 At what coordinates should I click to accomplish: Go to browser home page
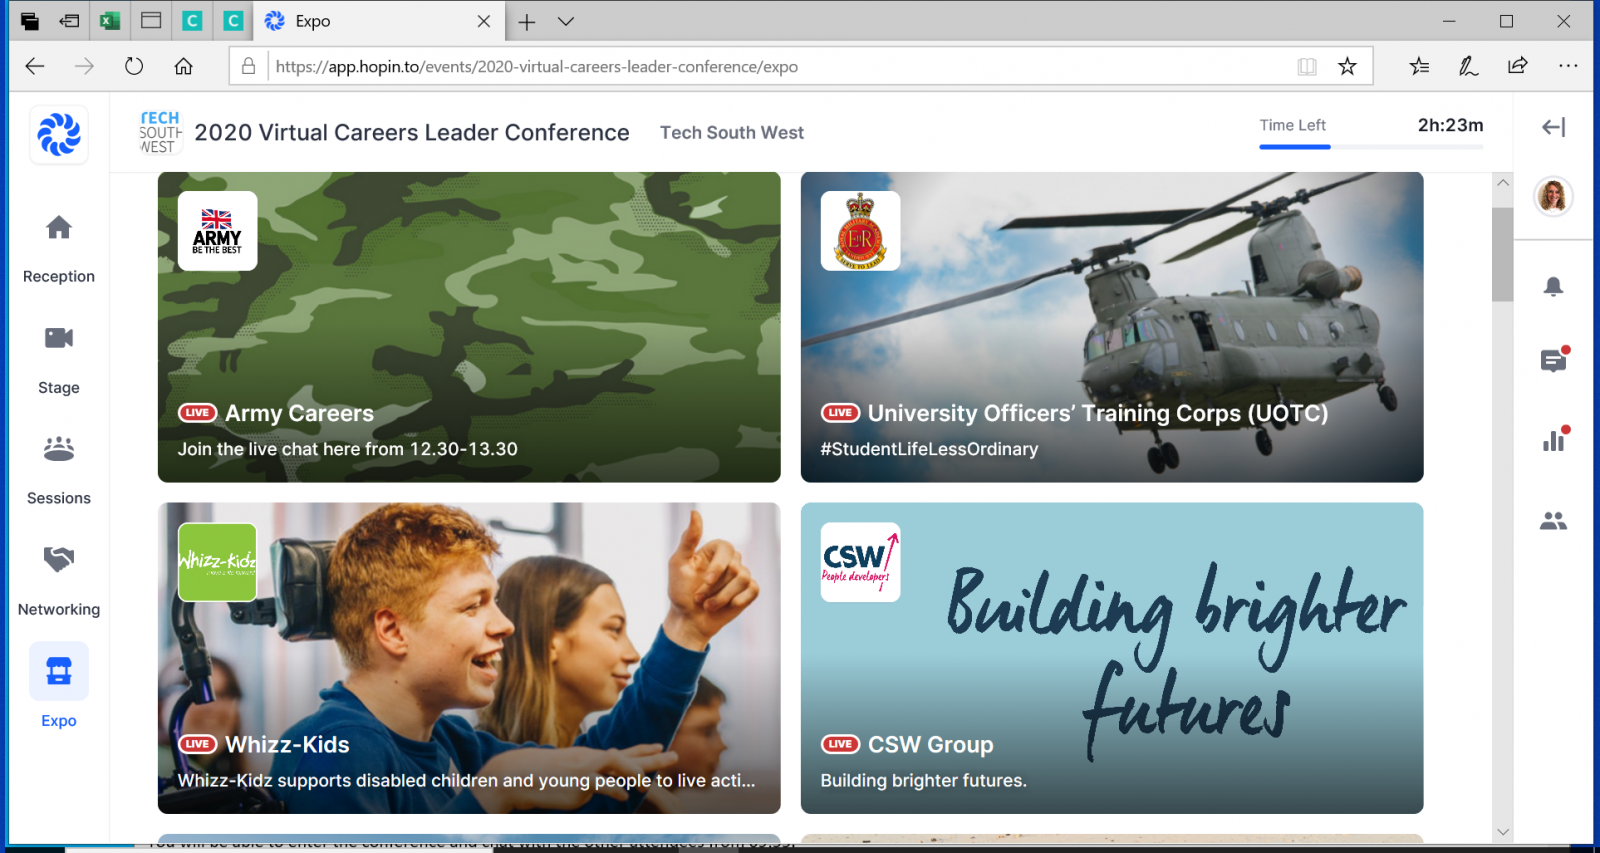(x=183, y=66)
